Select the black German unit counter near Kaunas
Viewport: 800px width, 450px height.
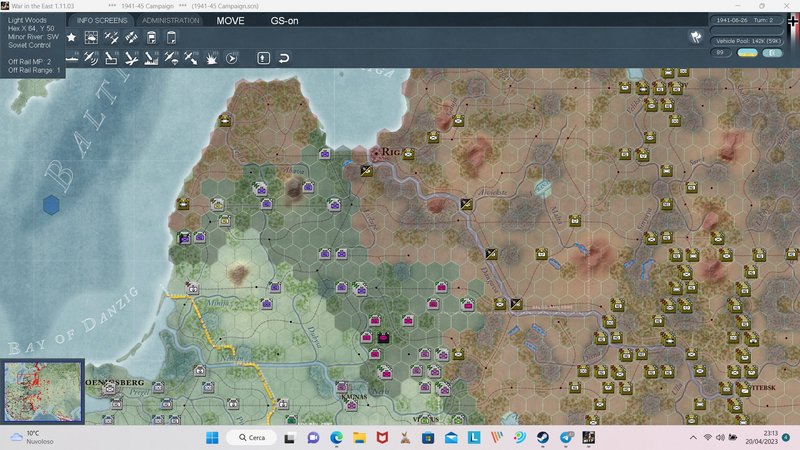(x=383, y=337)
